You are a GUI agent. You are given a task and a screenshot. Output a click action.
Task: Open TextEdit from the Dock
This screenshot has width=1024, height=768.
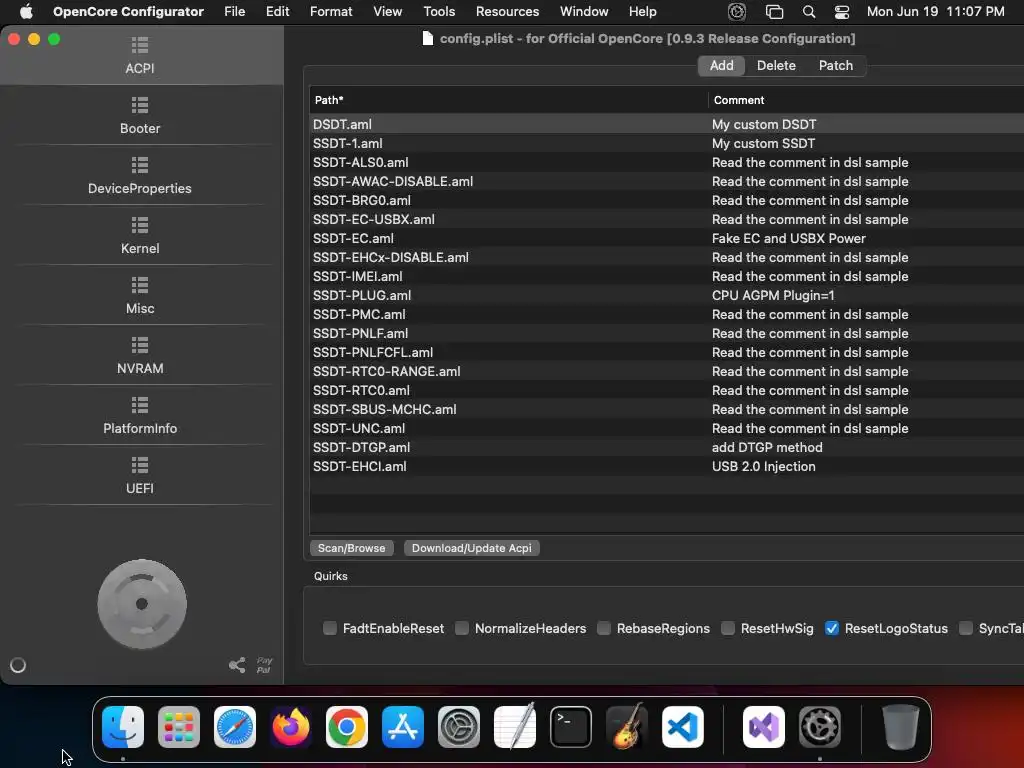pos(515,727)
